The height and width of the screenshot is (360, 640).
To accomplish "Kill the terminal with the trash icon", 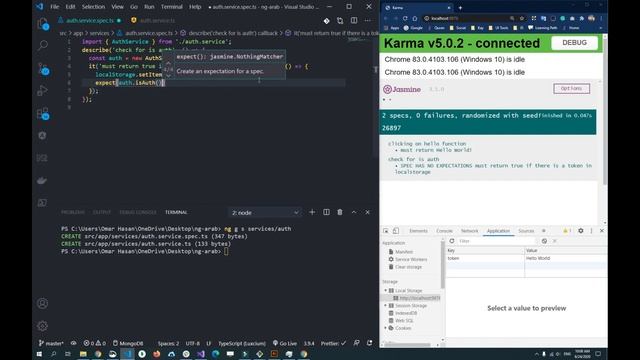I will point(340,212).
